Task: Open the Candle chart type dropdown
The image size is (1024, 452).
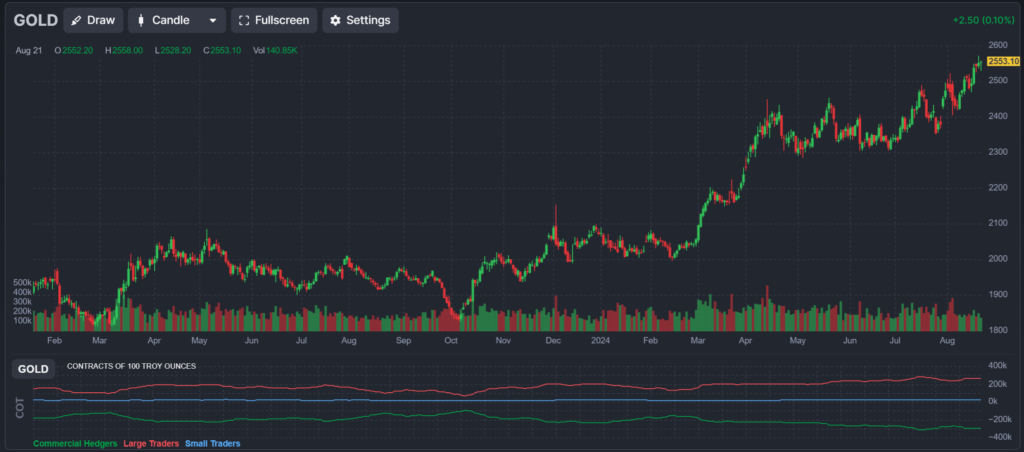Action: 176,20
